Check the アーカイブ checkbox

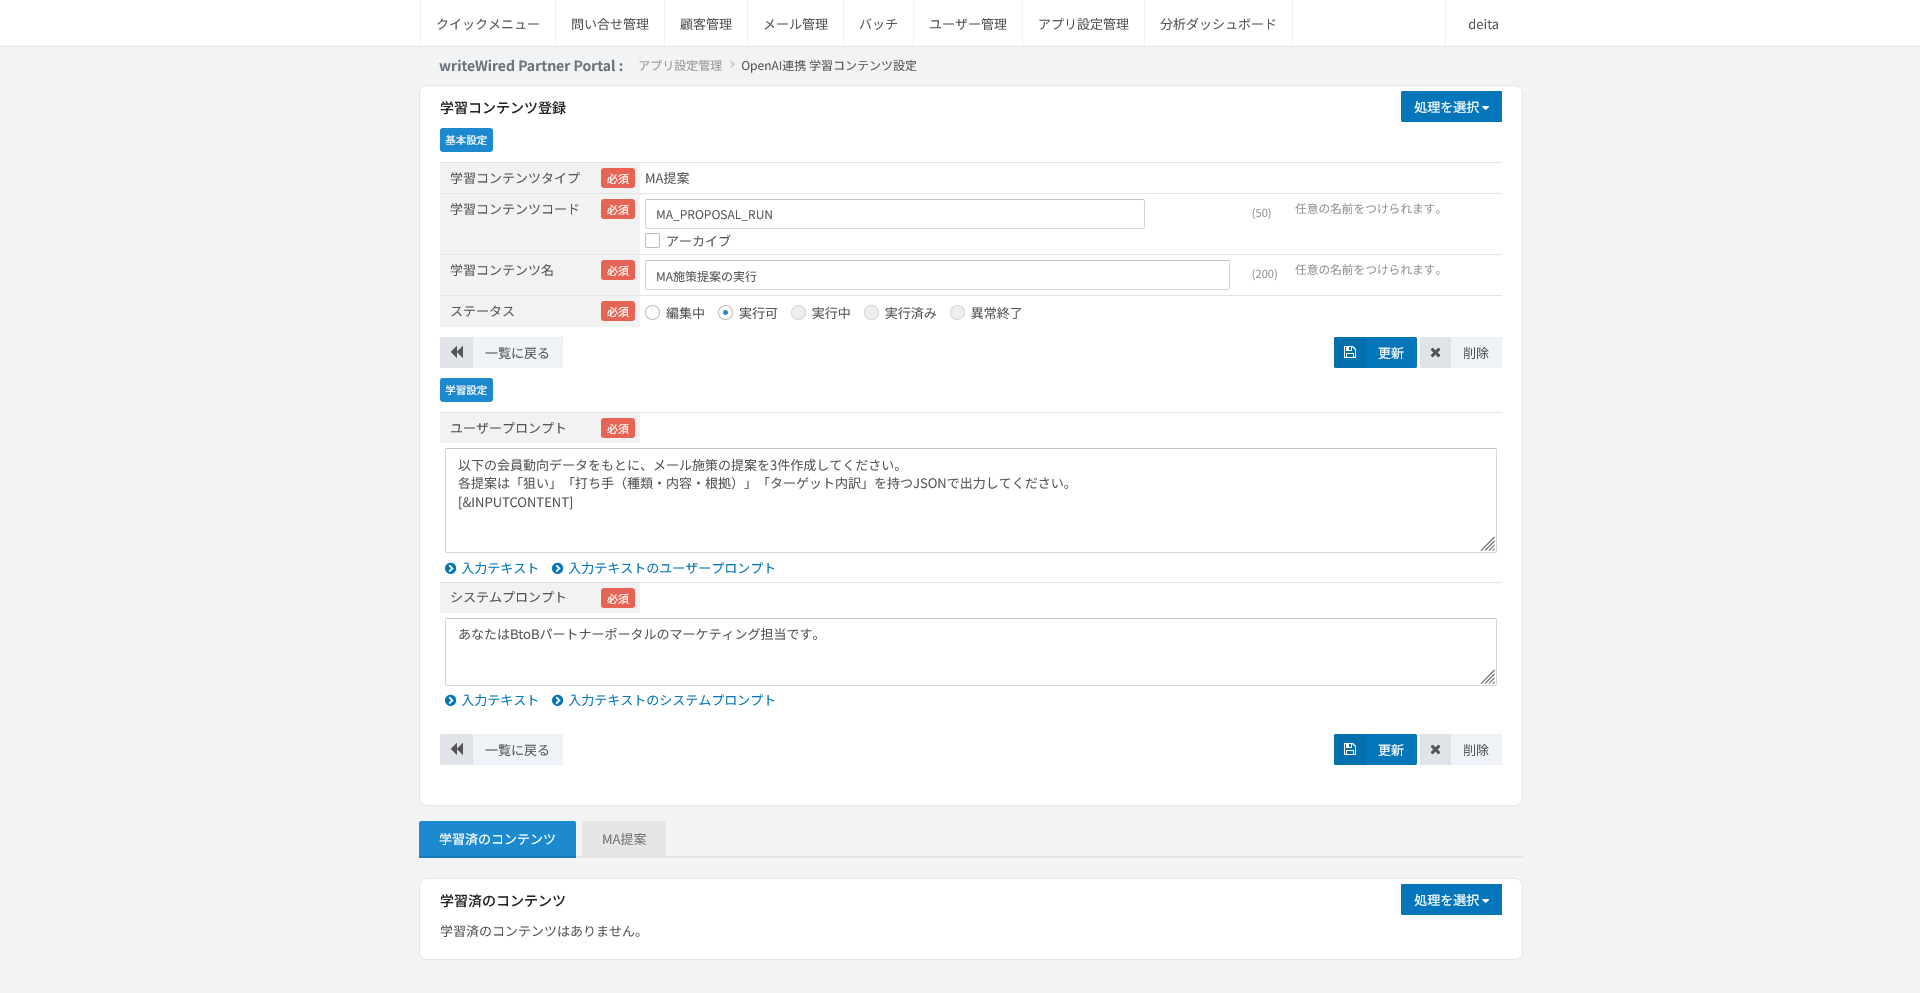pyautogui.click(x=653, y=241)
